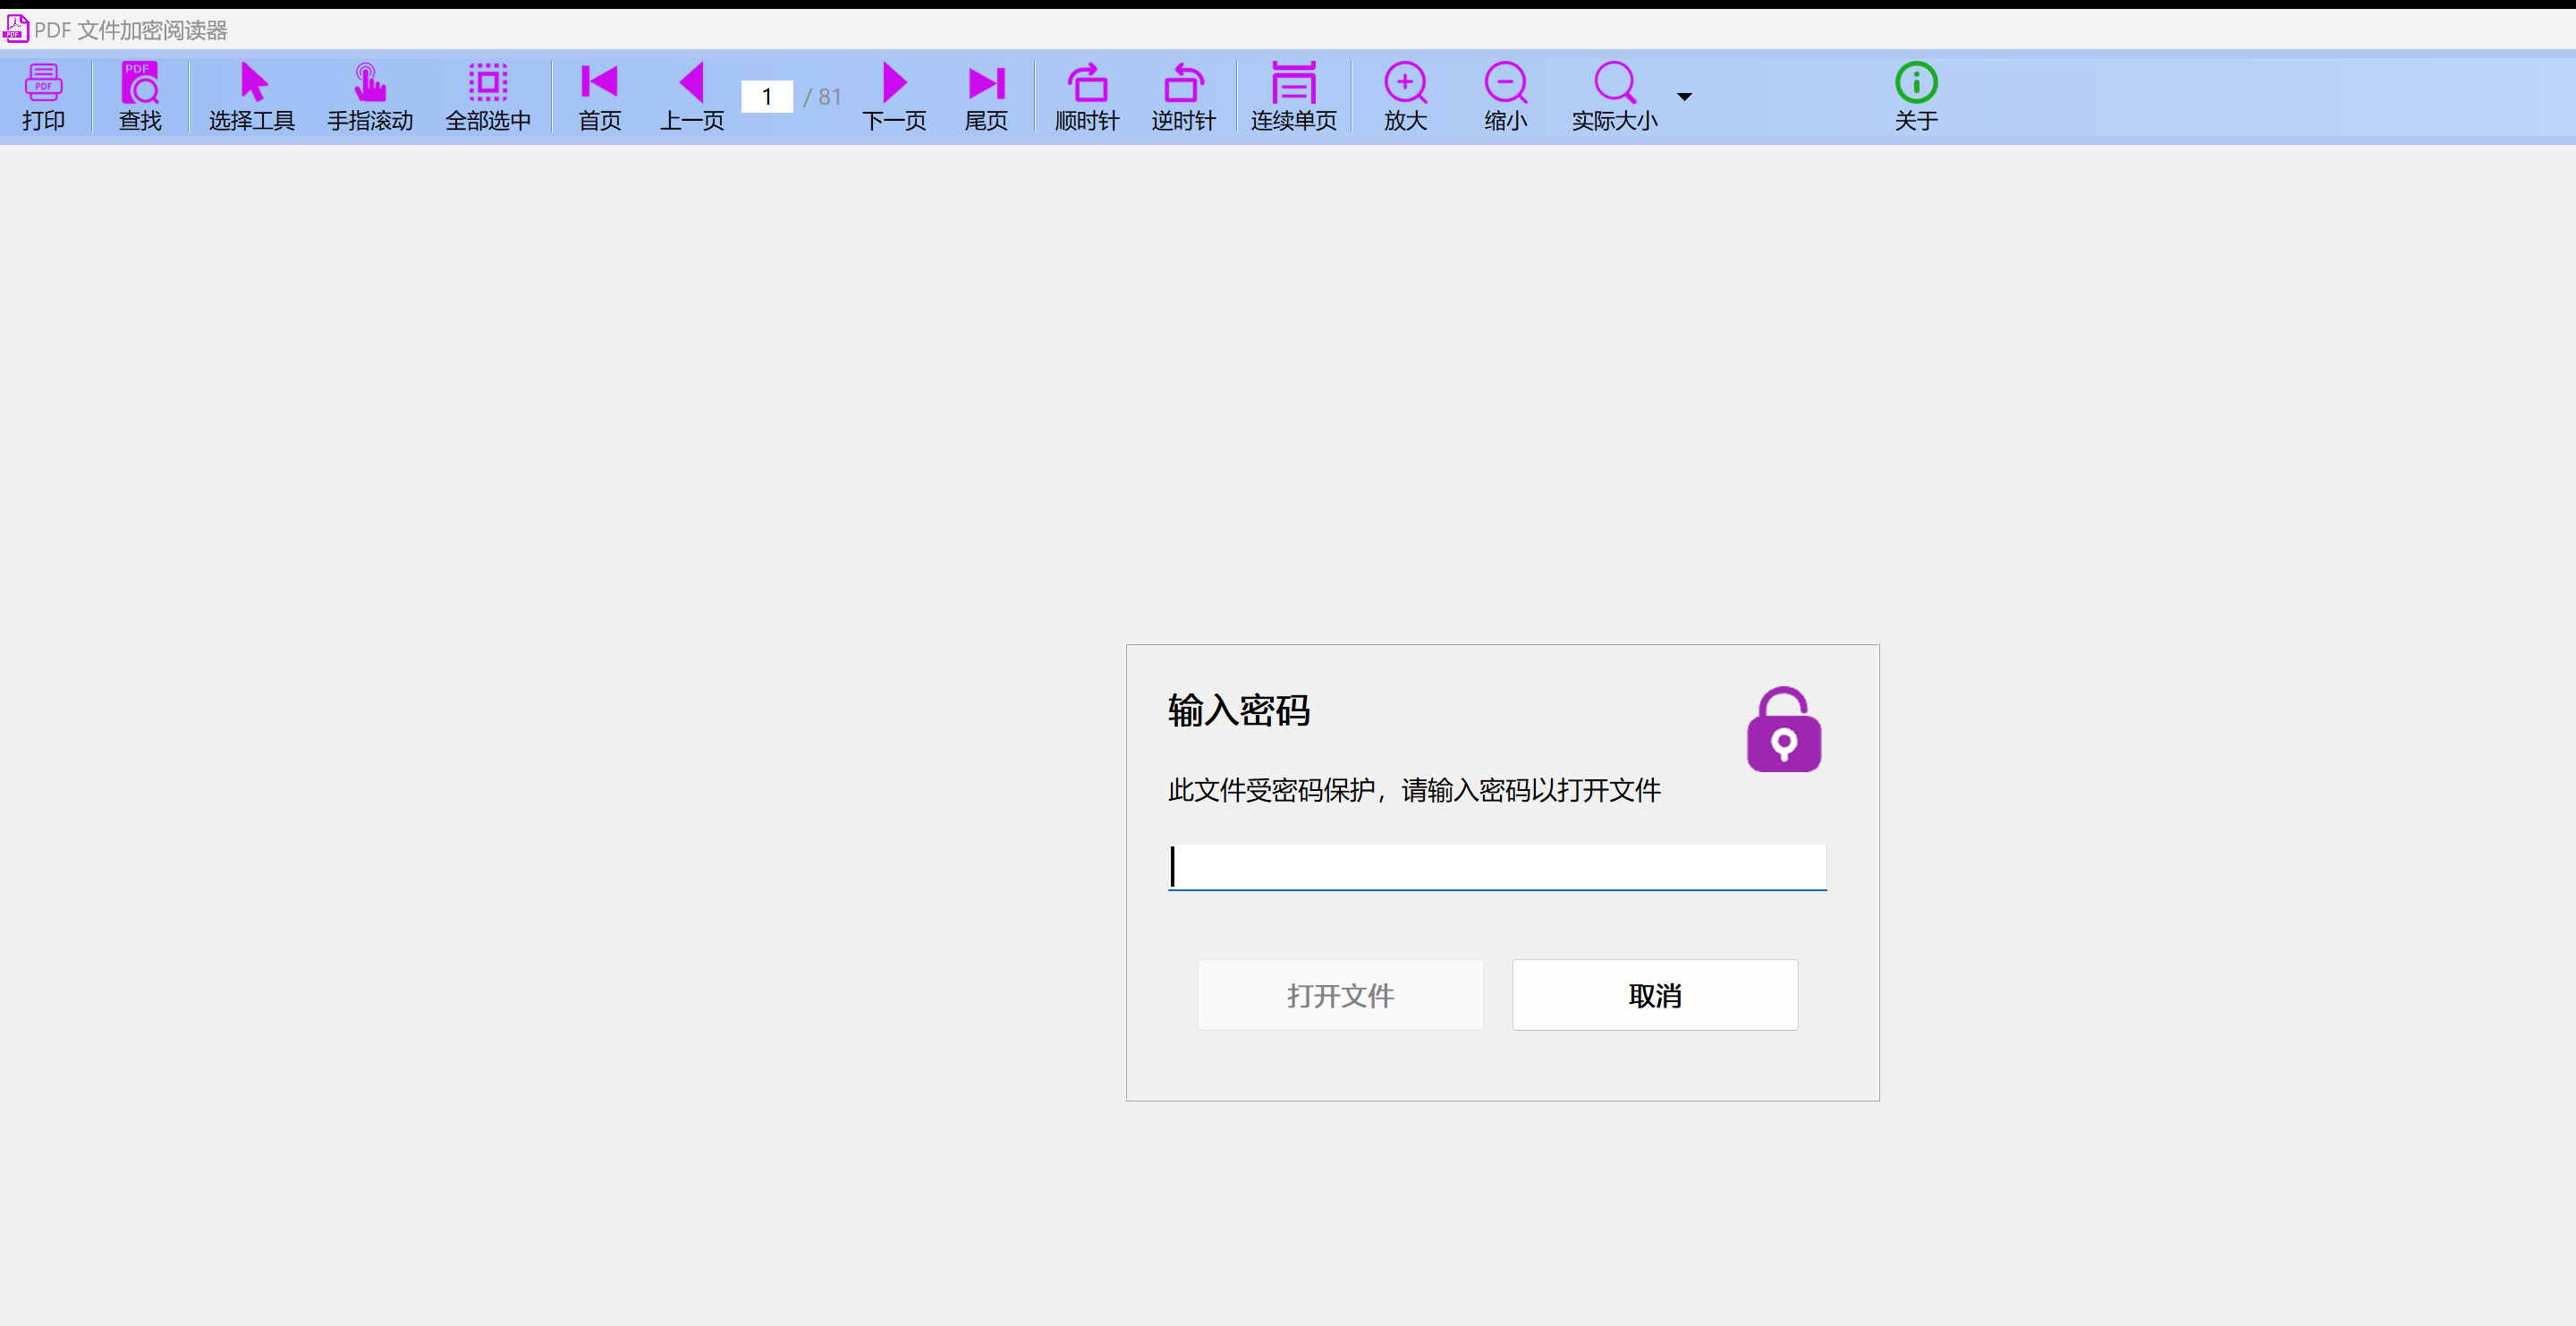Open the About (关于) info
This screenshot has width=2576, height=1326.
point(1916,96)
